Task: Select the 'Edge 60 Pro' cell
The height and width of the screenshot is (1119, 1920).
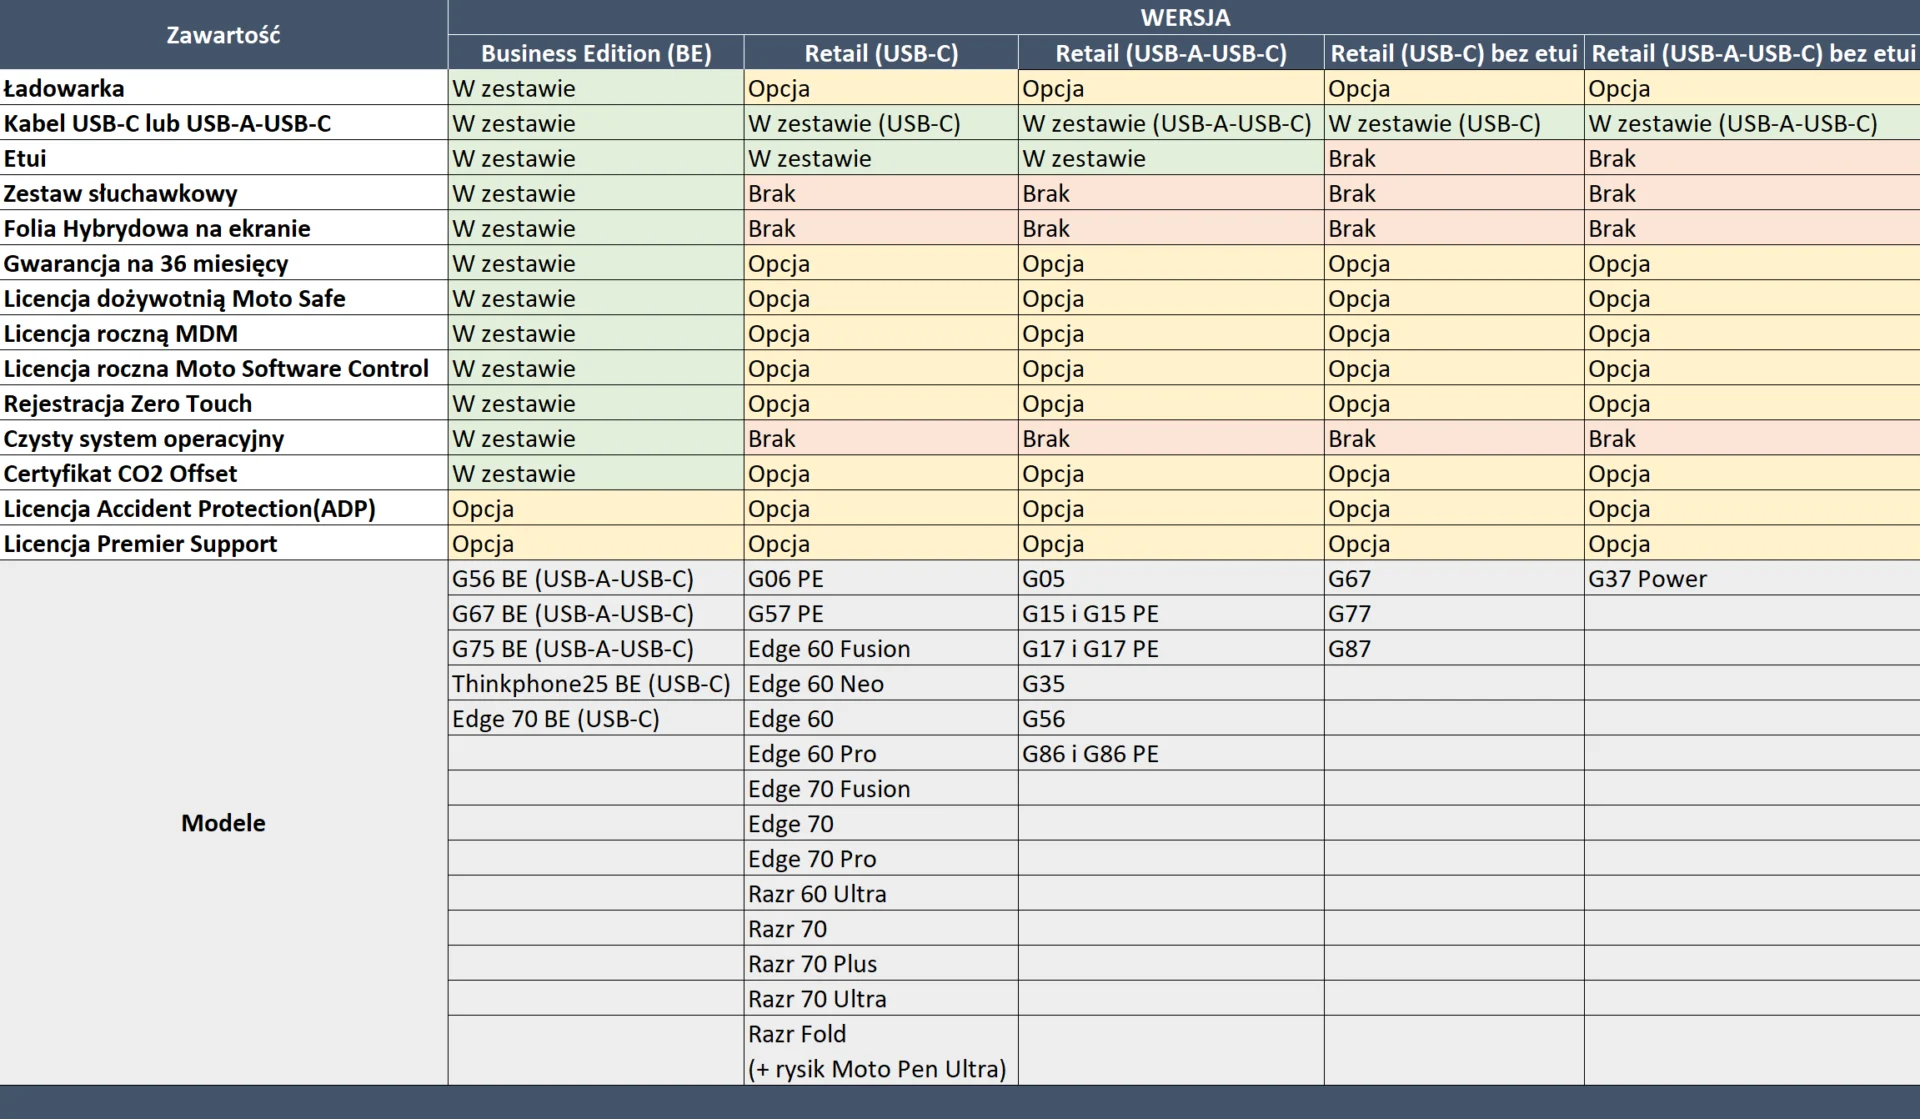Action: coord(881,753)
